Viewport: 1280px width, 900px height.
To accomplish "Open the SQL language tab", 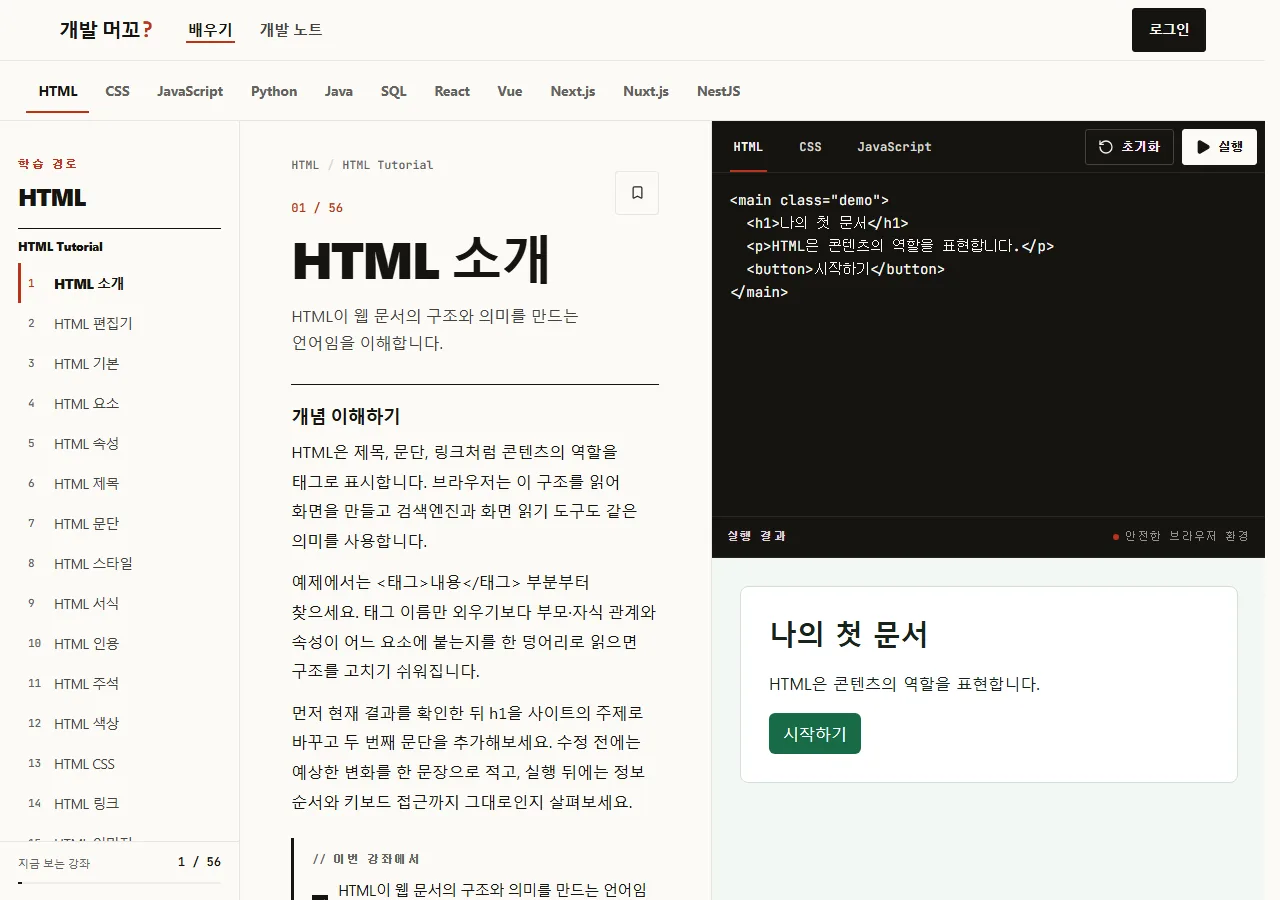I will tap(394, 91).
